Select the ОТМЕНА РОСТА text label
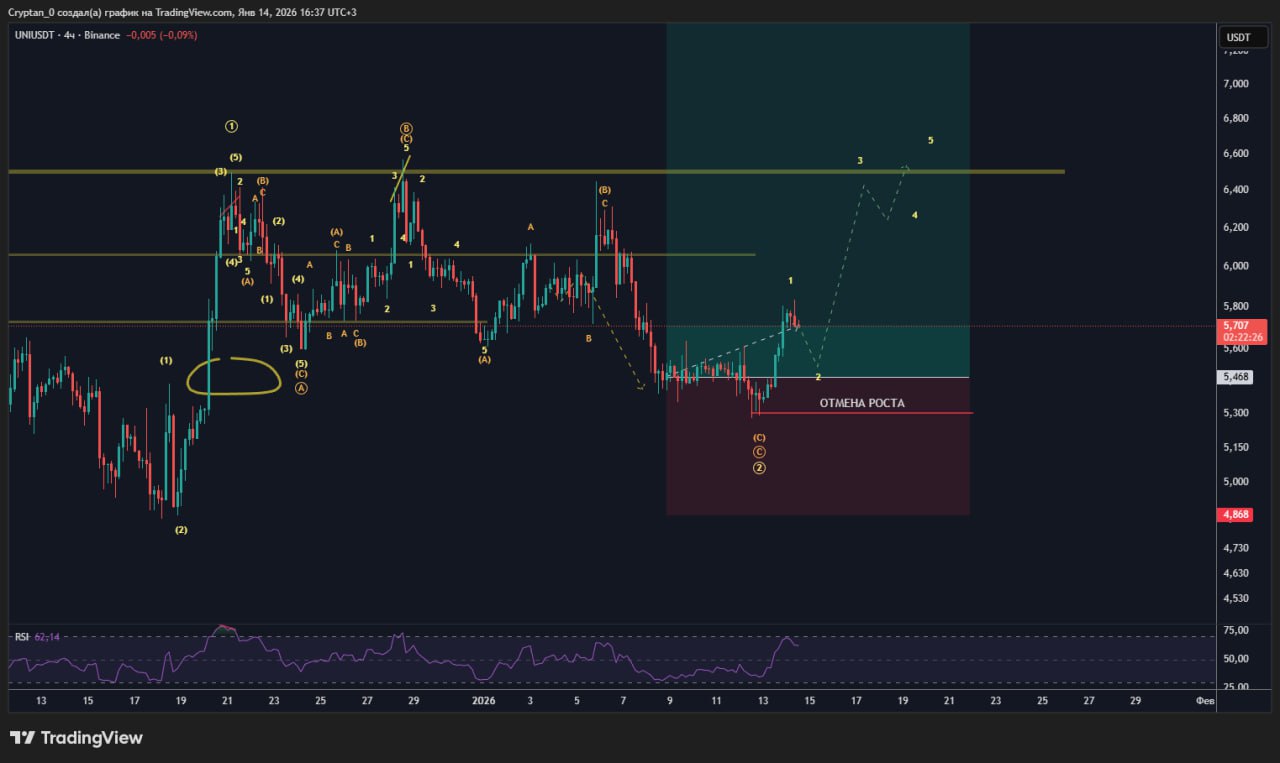Screen dimensions: 1280x763 (861, 403)
